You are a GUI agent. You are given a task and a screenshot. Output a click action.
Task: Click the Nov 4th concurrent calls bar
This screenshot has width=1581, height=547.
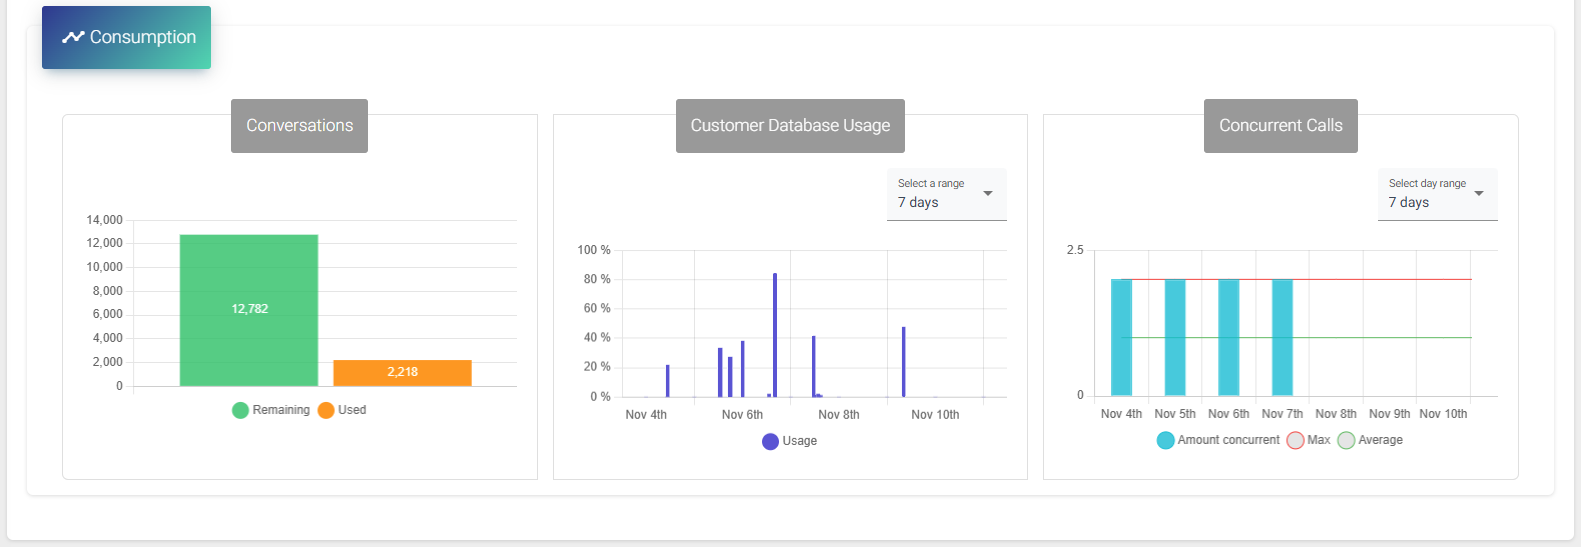point(1121,337)
